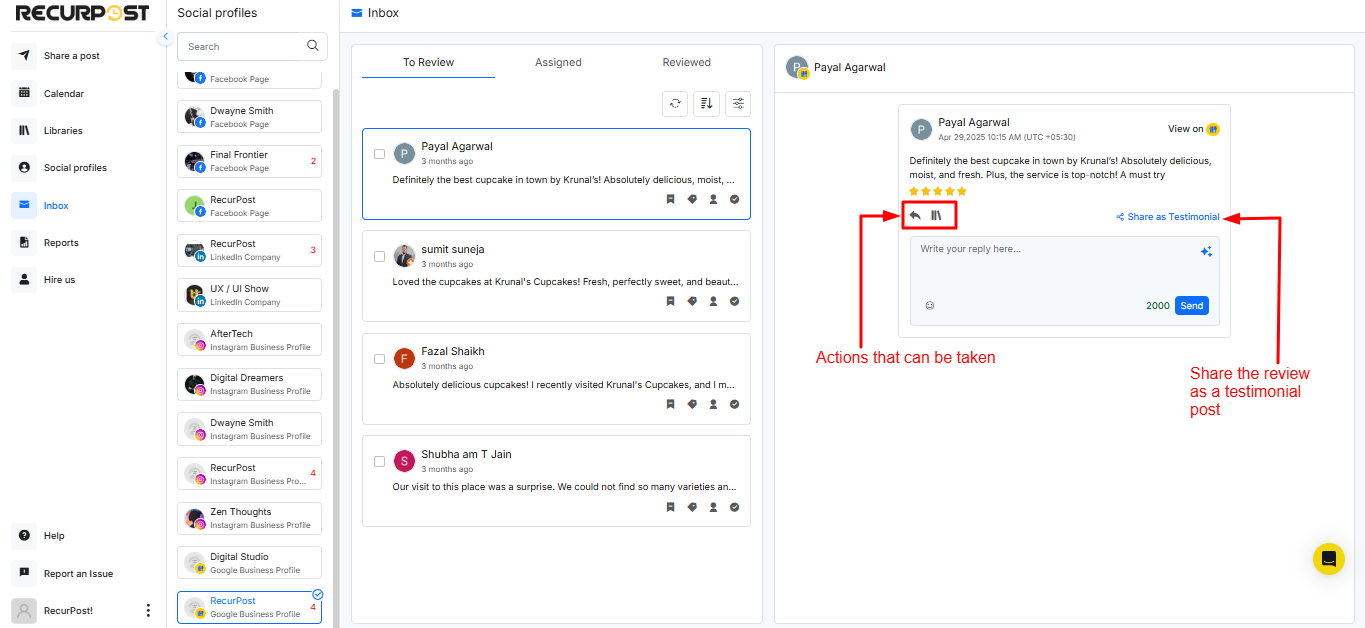Viewport: 1365px width, 628px height.
Task: Click the library icon beside reply arrow
Action: click(937, 215)
